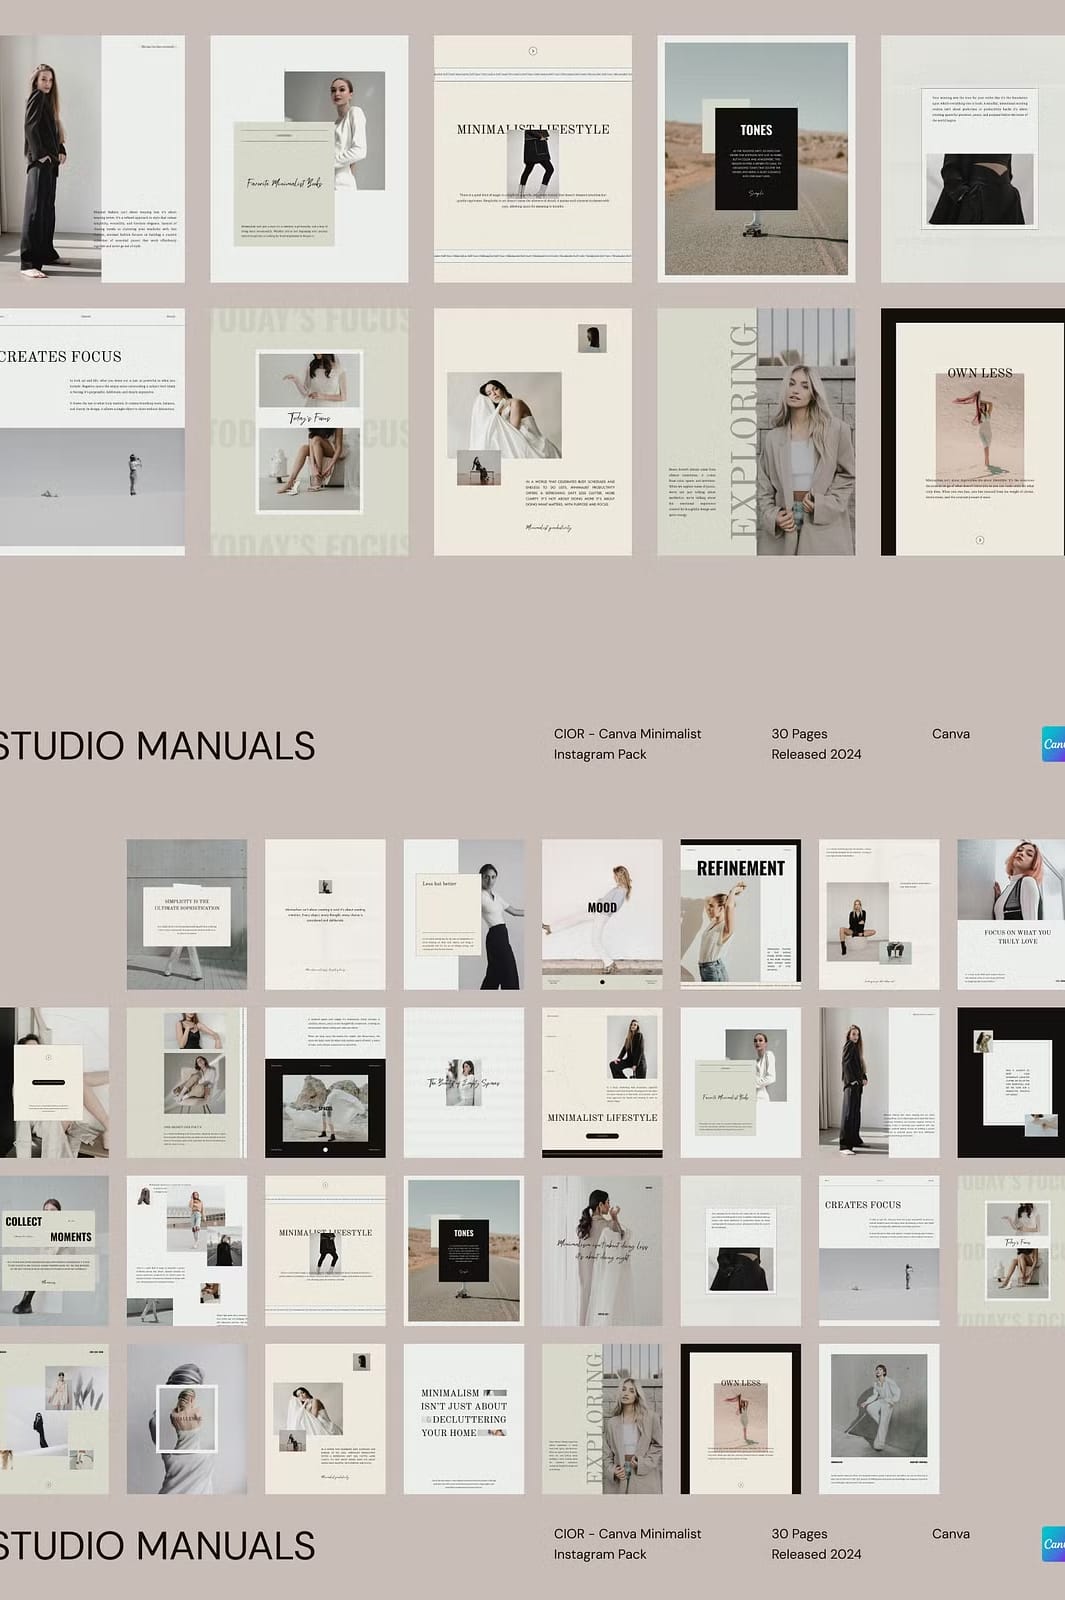
Task: Click the black dot below the MOOD image
Action: [602, 982]
